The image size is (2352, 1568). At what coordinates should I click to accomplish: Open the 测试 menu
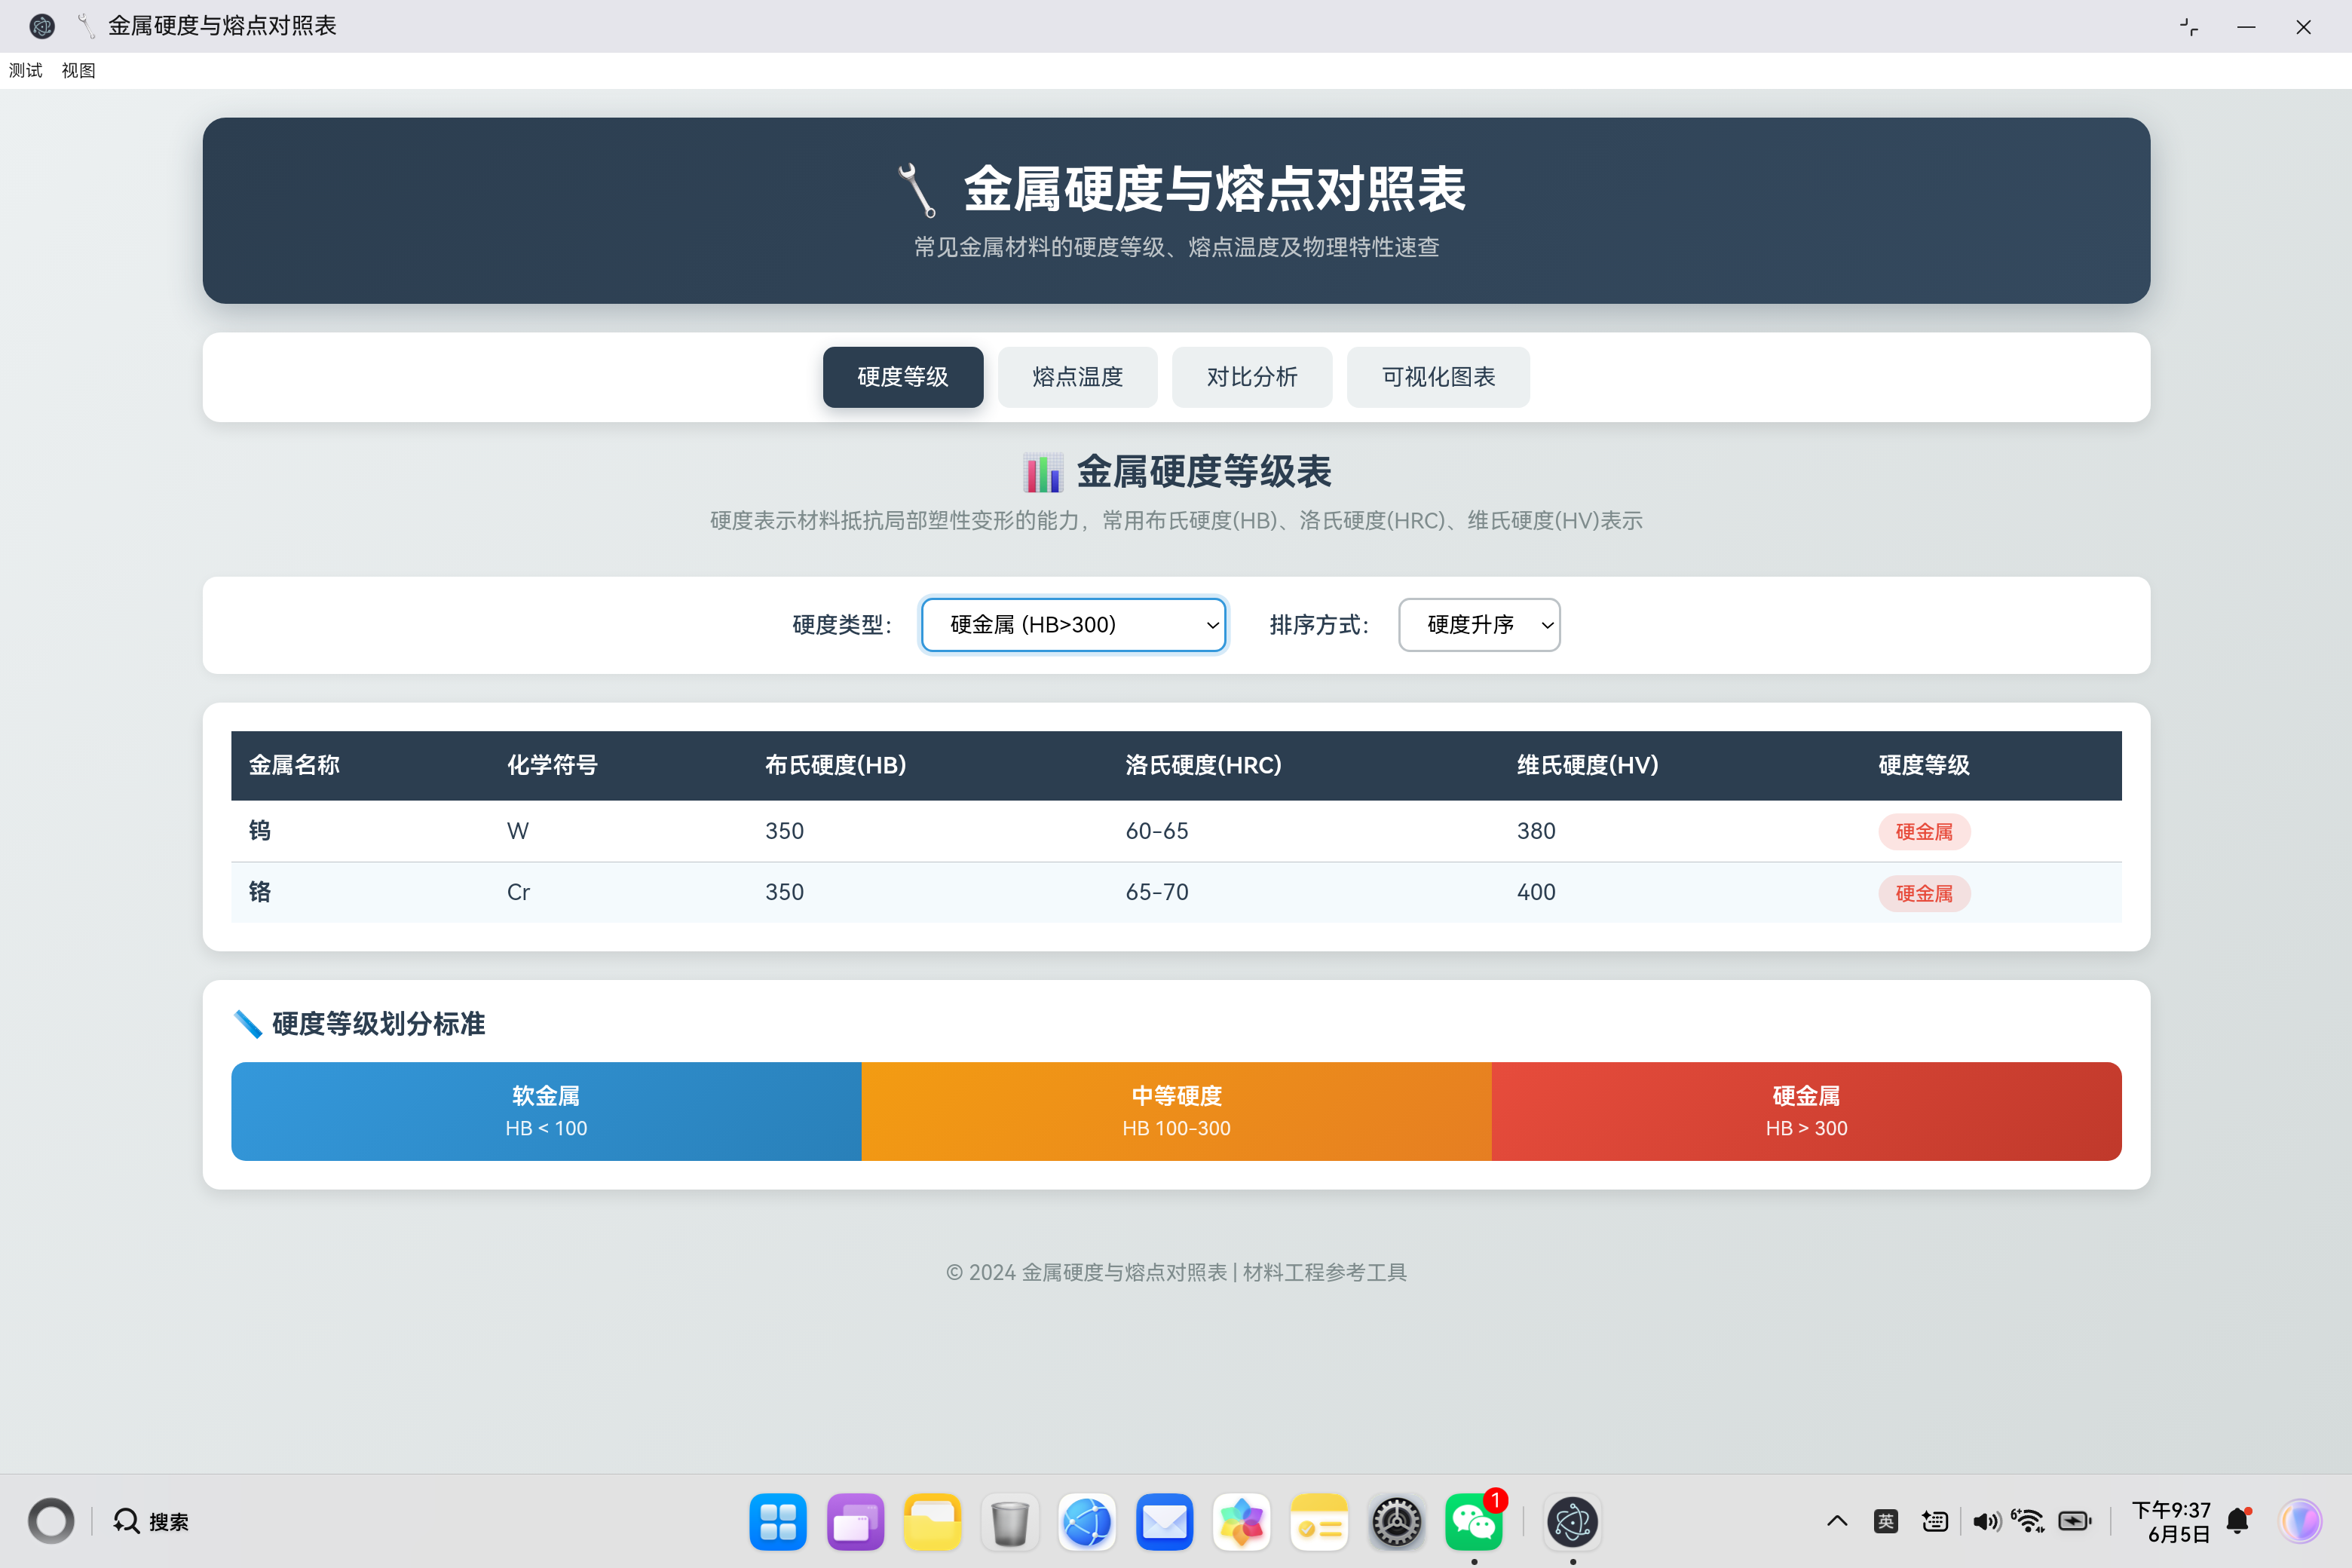pyautogui.click(x=26, y=70)
